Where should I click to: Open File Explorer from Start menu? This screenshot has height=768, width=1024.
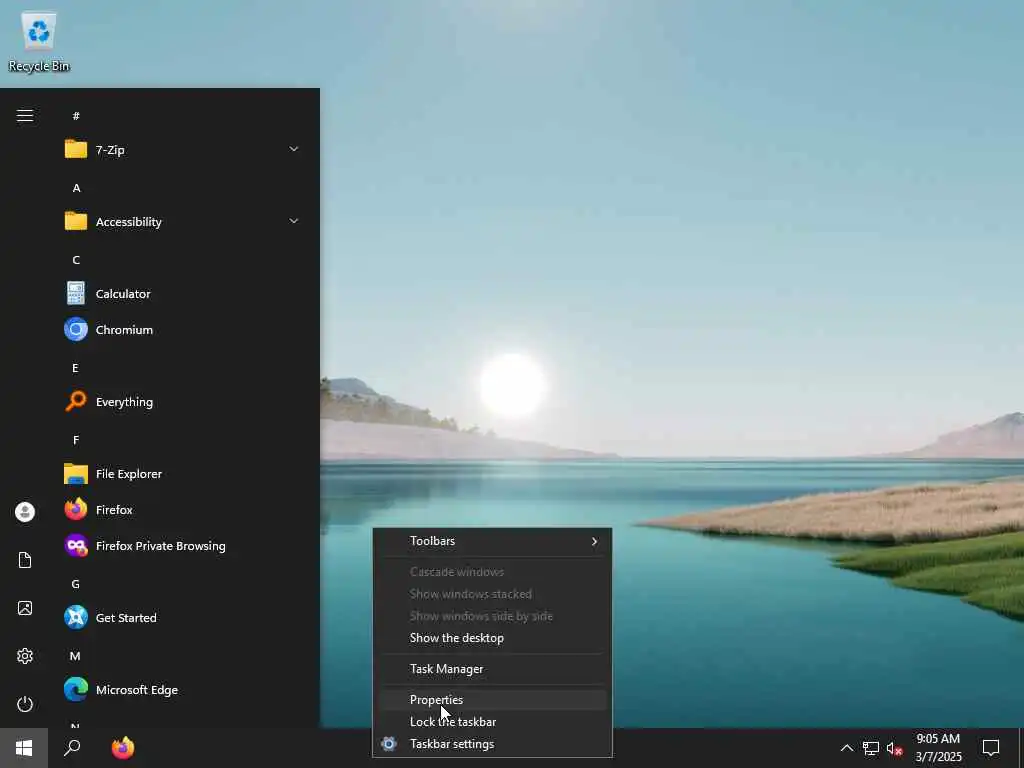183,473
